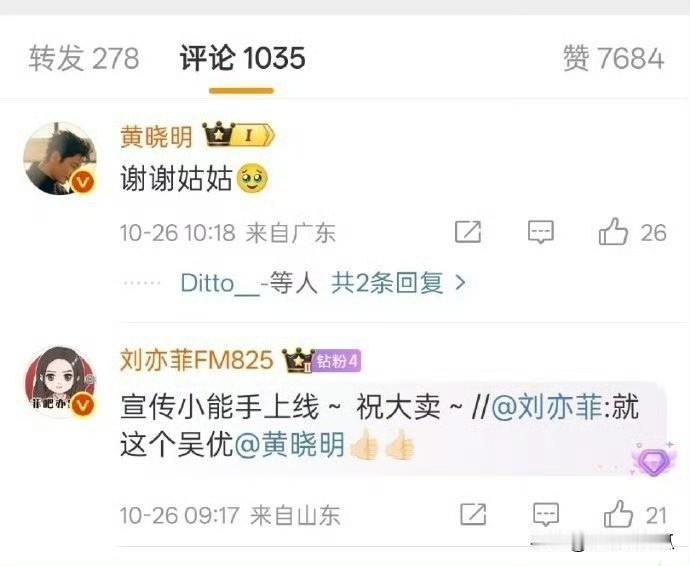Screen dimensions: 690x566
Task: Switch to the 转发 278 tab
Action: [84, 58]
